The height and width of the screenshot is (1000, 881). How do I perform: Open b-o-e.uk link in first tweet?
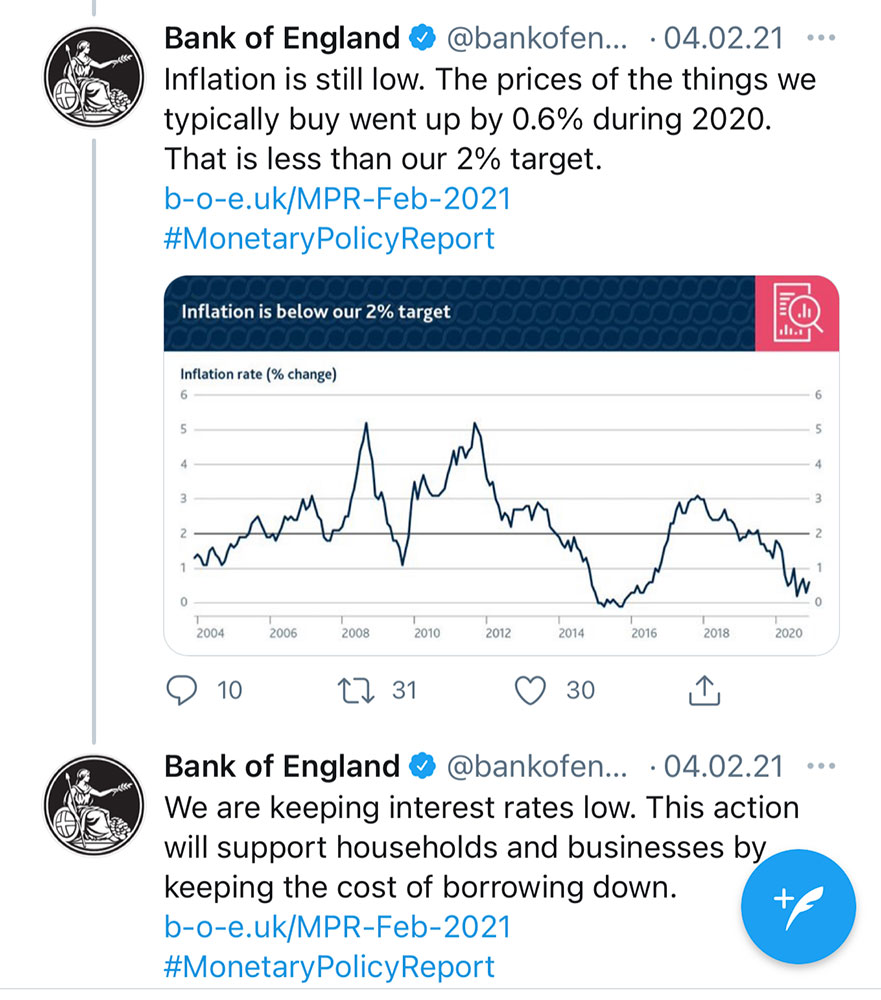[337, 199]
